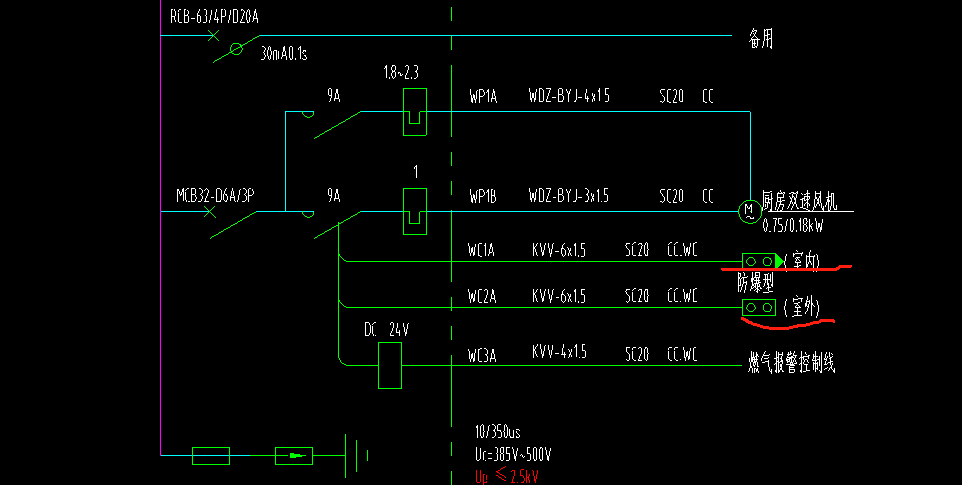Select the 燃气报警控制线 label
Screen dimensions: 962x485
click(x=791, y=363)
